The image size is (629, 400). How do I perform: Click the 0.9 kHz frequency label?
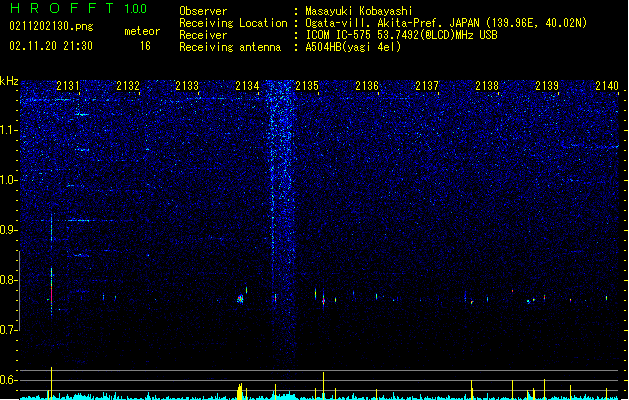[9, 230]
